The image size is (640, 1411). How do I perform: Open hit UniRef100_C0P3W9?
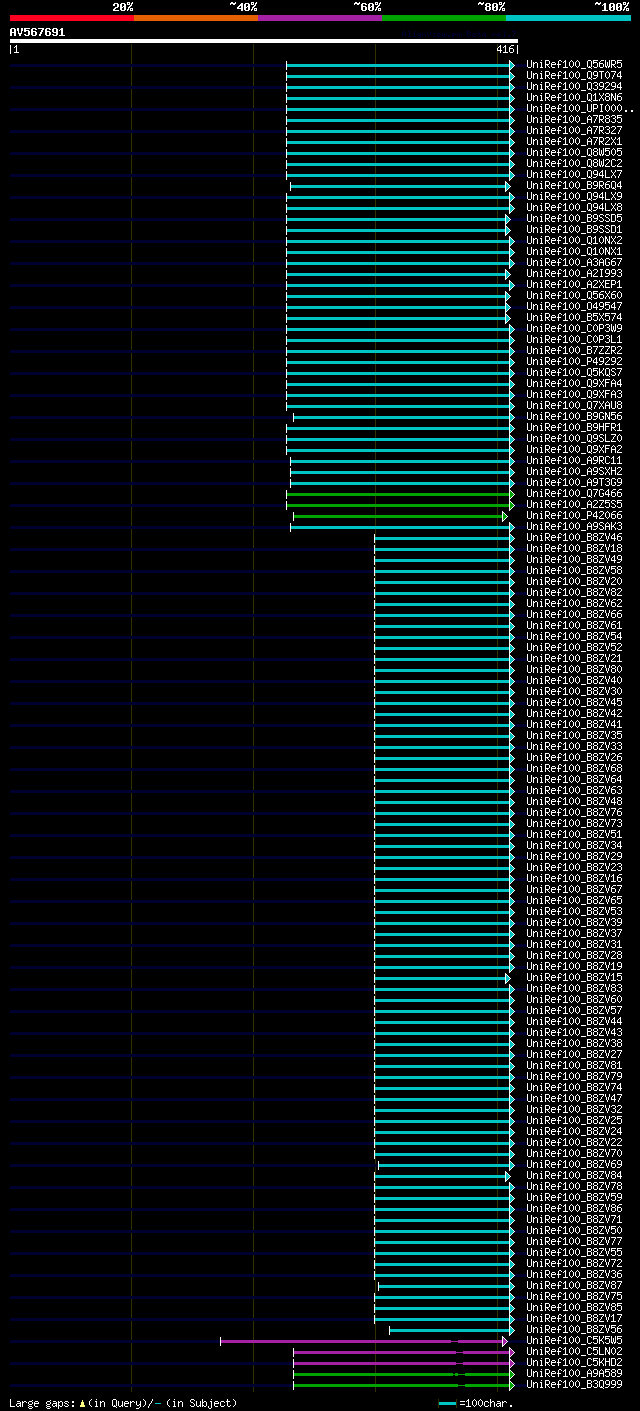pyautogui.click(x=574, y=328)
